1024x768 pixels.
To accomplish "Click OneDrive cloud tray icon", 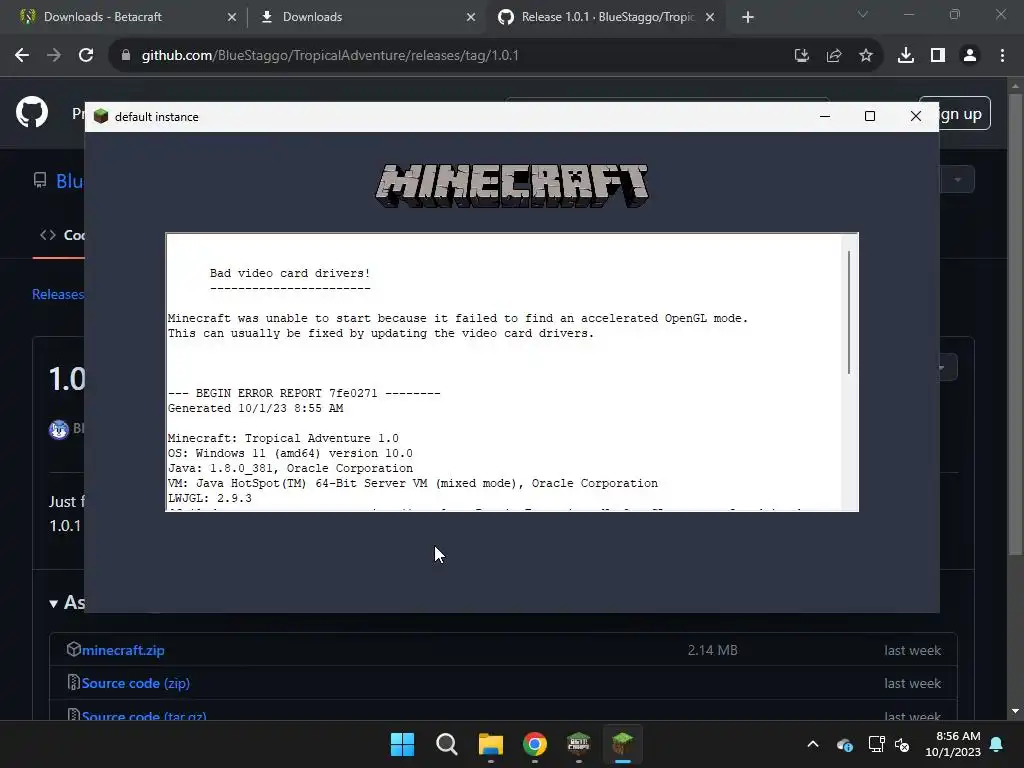I will (844, 744).
